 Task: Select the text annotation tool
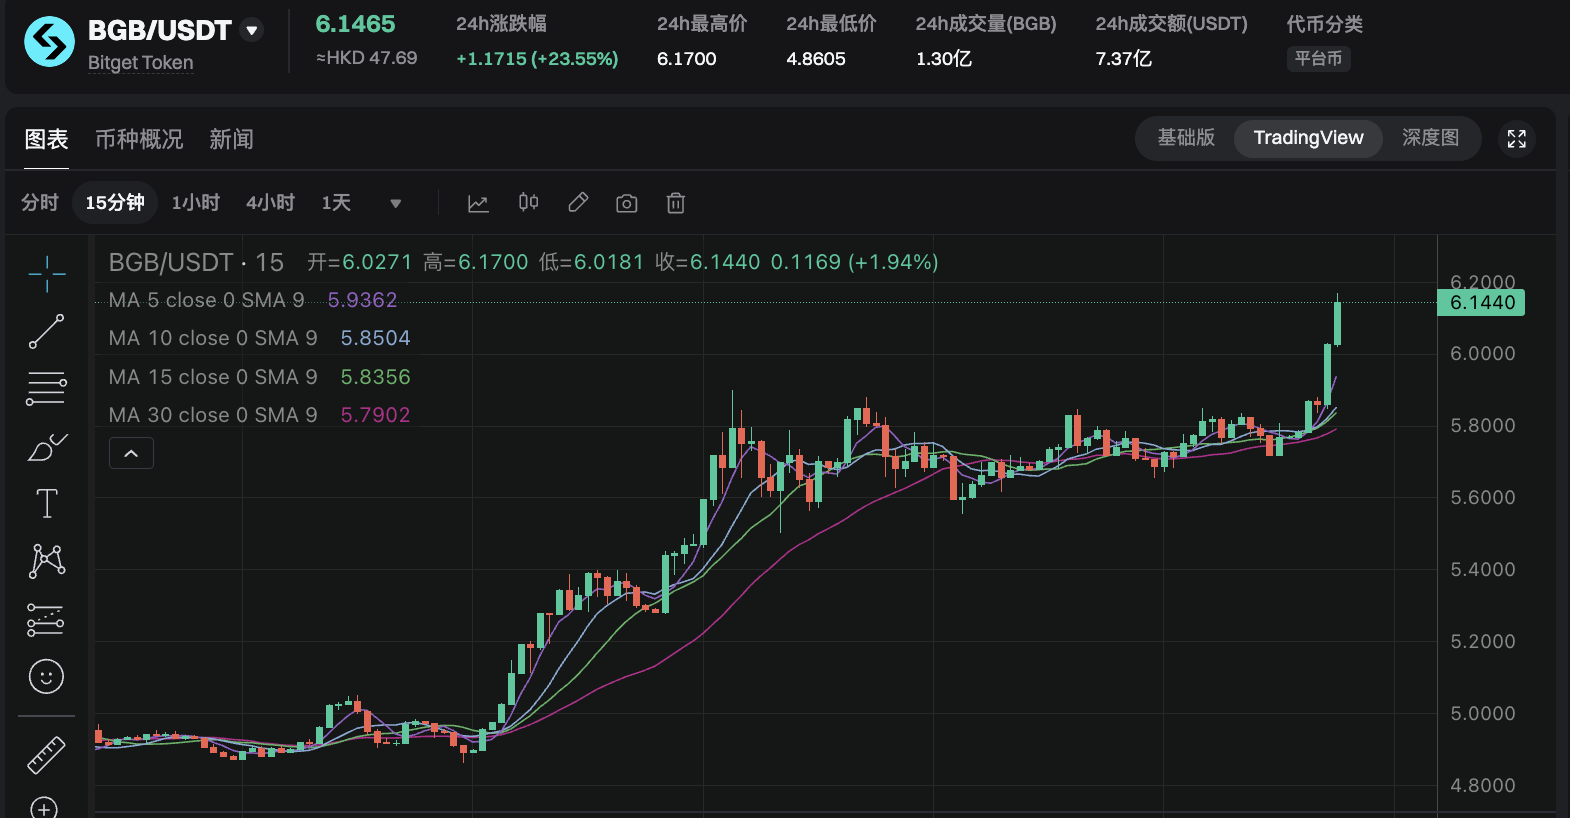pyautogui.click(x=46, y=503)
